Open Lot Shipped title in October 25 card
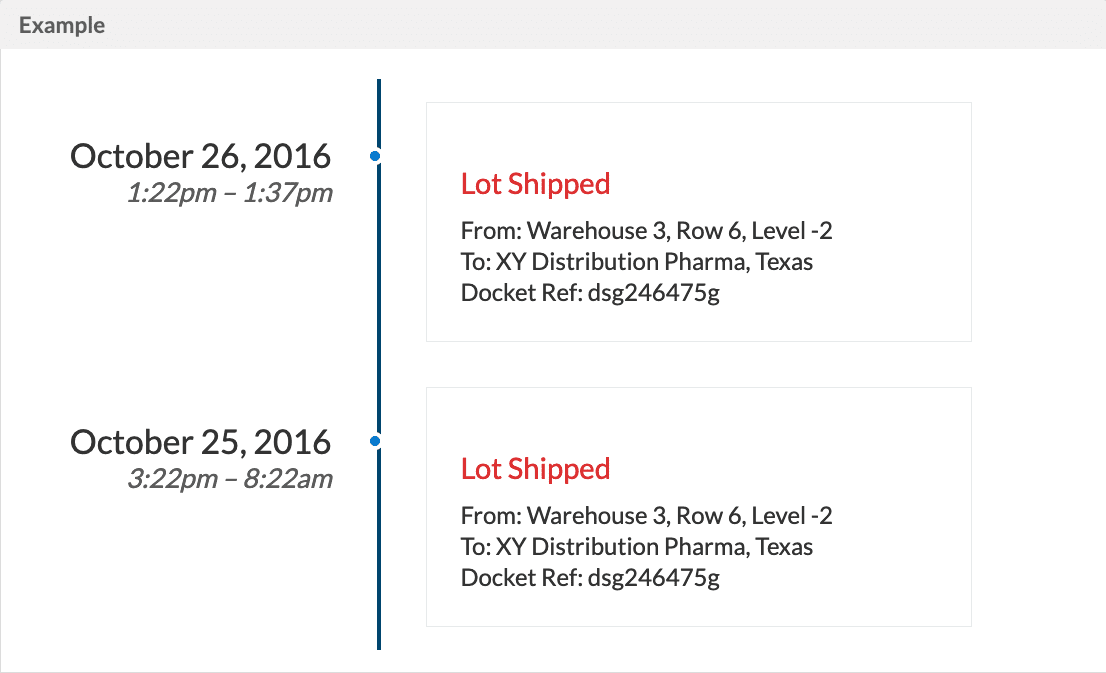The width and height of the screenshot is (1106, 673). pyautogui.click(x=535, y=469)
